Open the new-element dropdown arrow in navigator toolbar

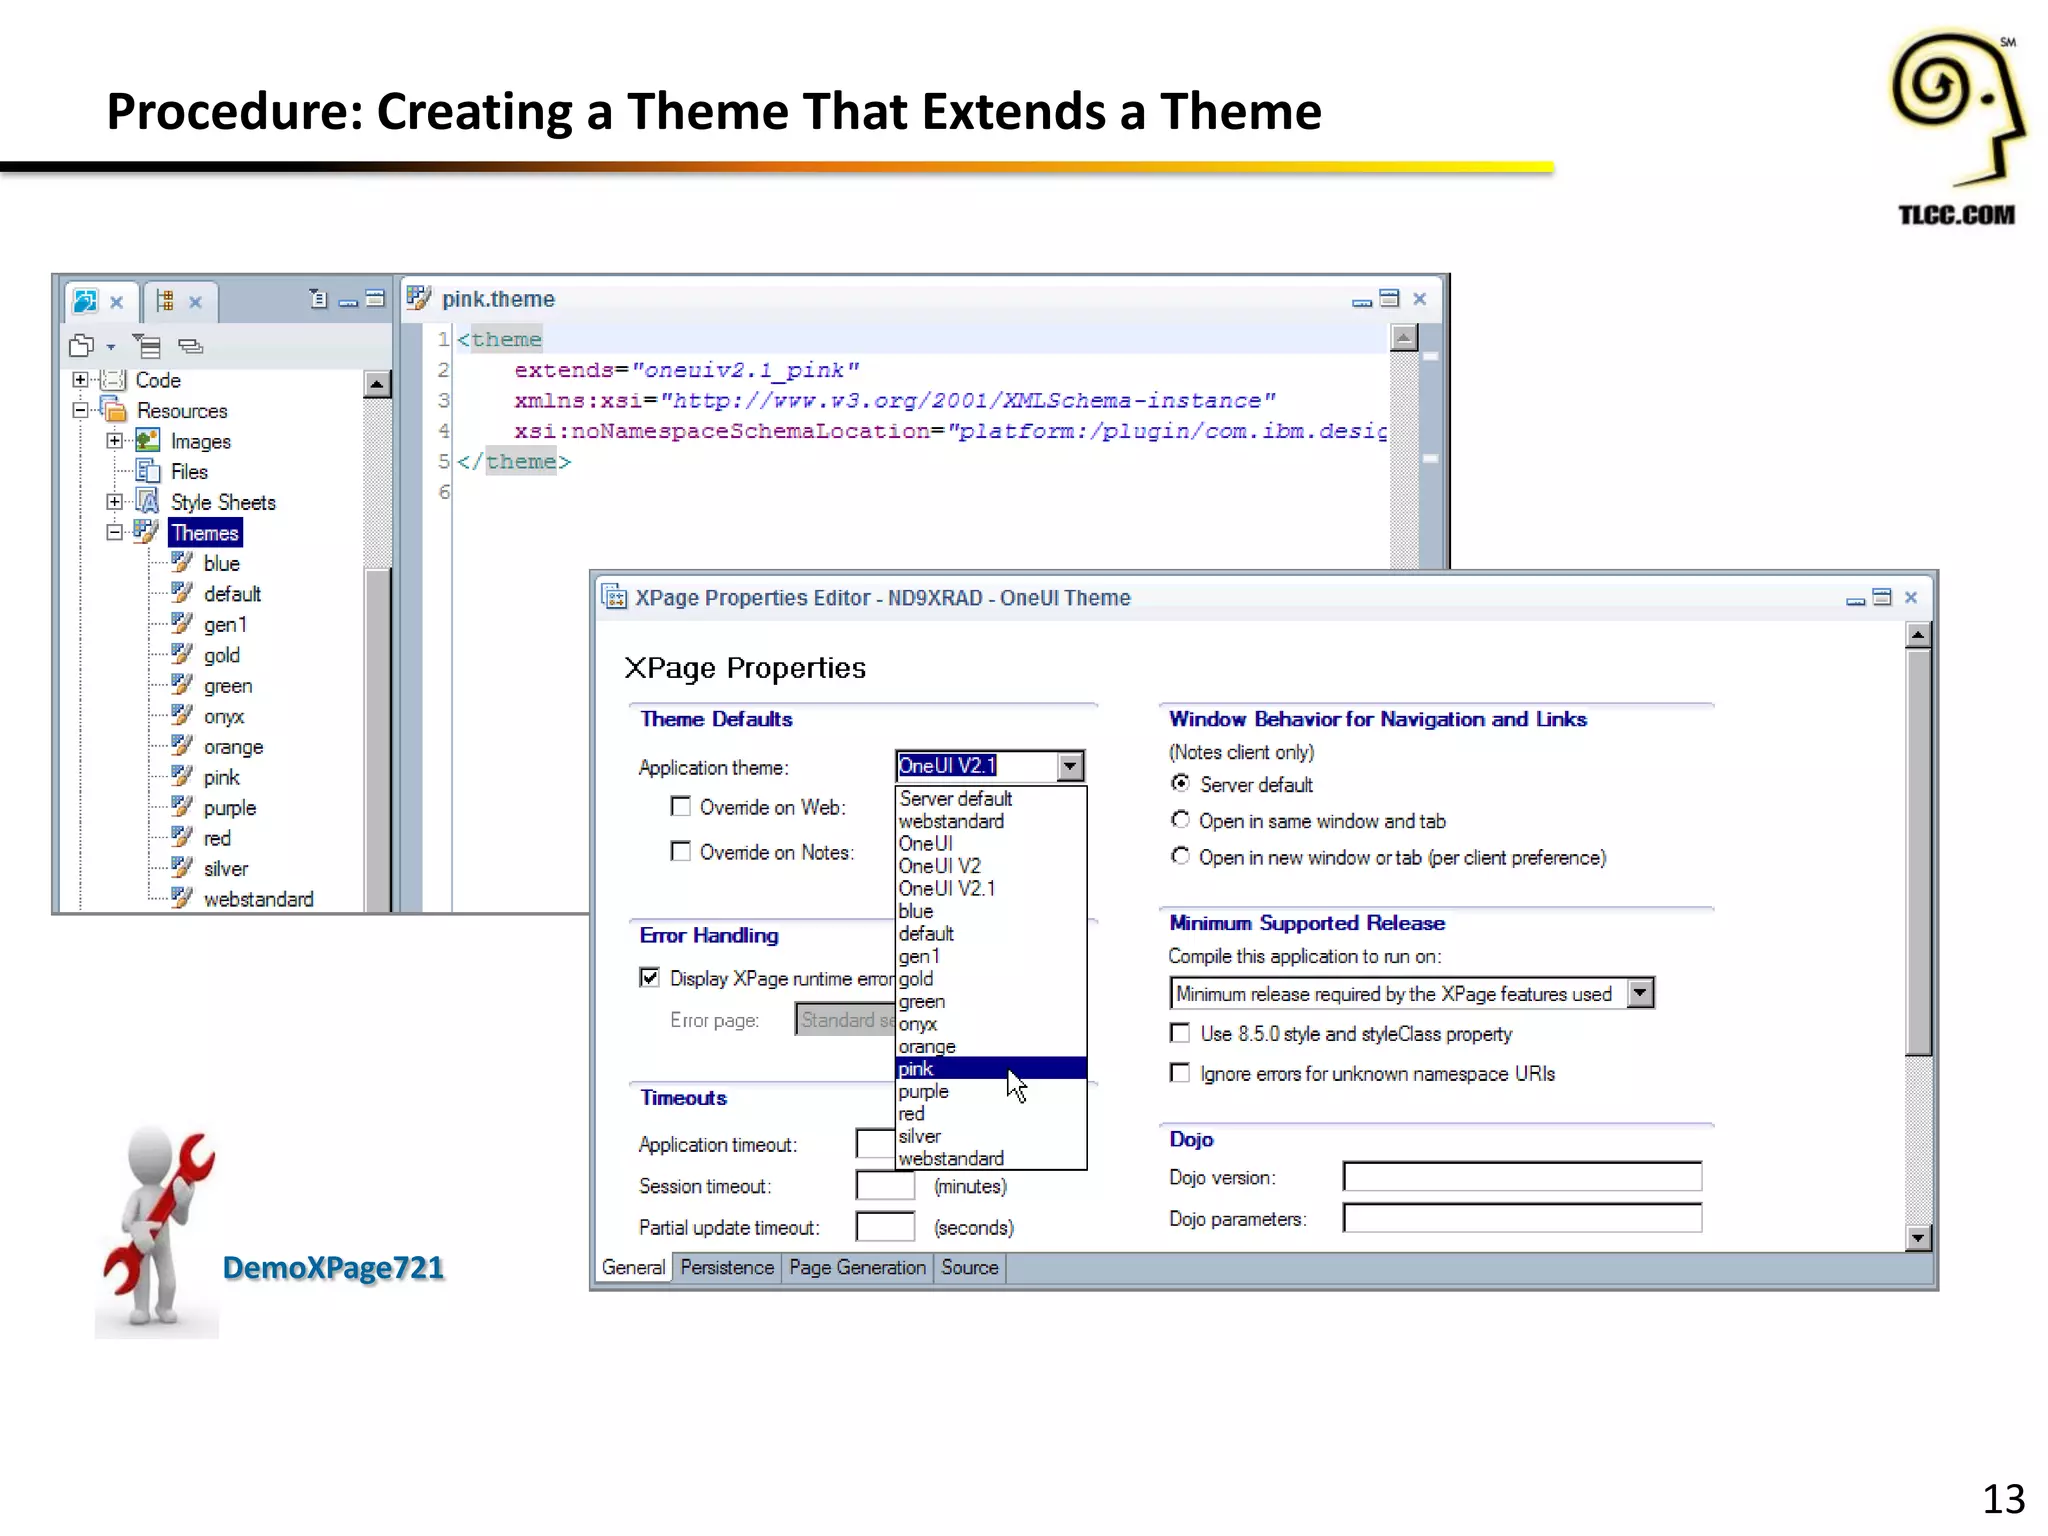pyautogui.click(x=111, y=348)
